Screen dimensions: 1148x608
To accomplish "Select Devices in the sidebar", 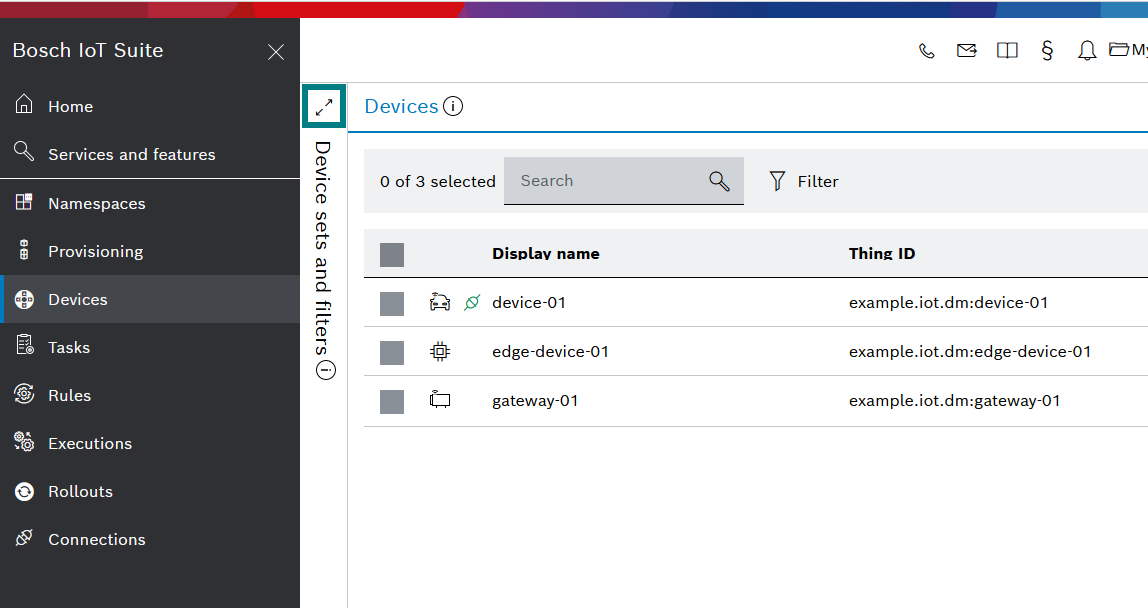I will pos(150,299).
